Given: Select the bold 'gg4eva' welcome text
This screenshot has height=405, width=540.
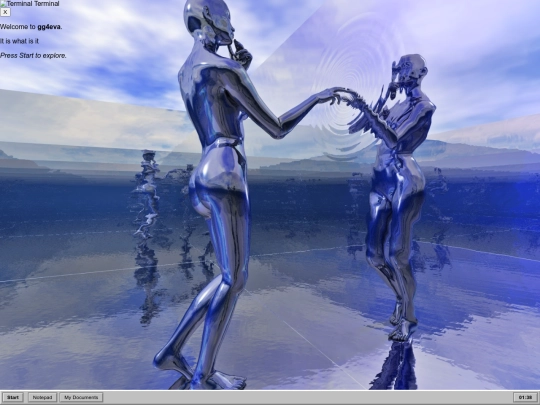Looking at the screenshot, I should pos(49,27).
